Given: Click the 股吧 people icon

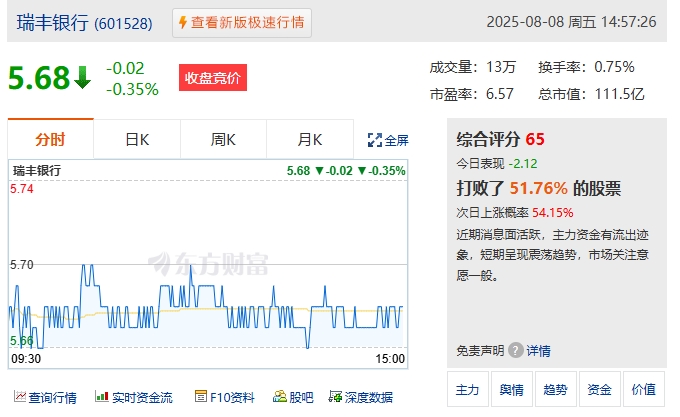Looking at the screenshot, I should [x=280, y=396].
